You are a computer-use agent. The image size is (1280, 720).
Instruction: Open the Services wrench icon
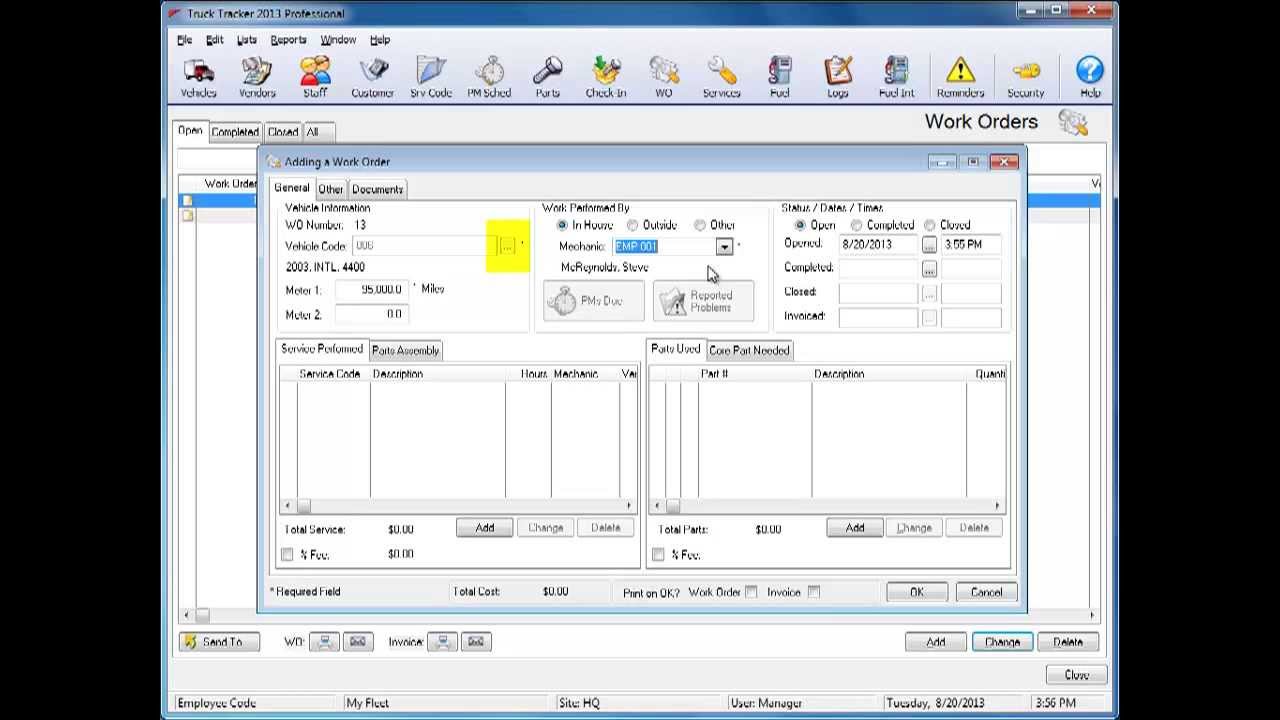click(721, 78)
